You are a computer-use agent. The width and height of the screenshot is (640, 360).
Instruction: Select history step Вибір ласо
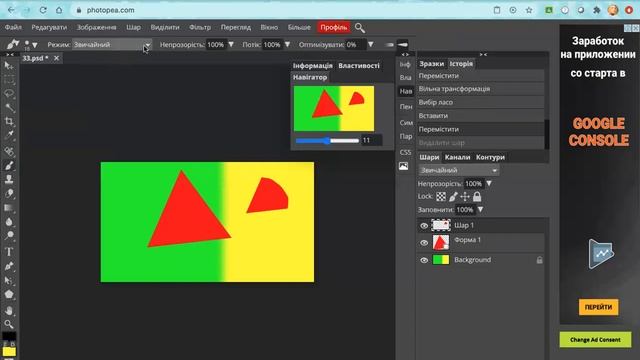[480, 102]
